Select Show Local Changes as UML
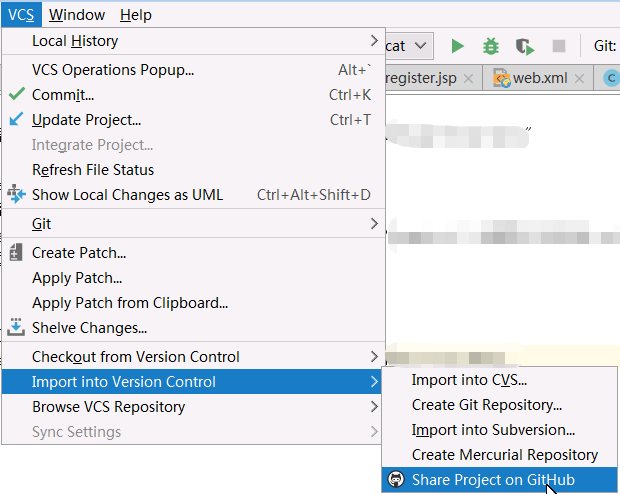The width and height of the screenshot is (620, 494). [x=193, y=194]
